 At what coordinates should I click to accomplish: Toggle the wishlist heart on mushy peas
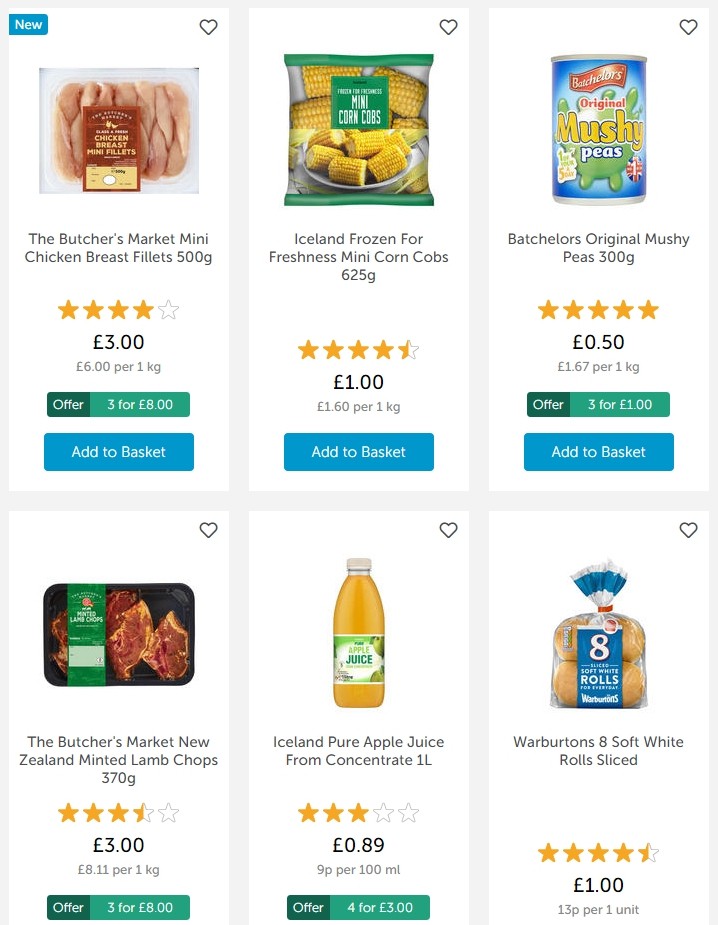(x=688, y=27)
